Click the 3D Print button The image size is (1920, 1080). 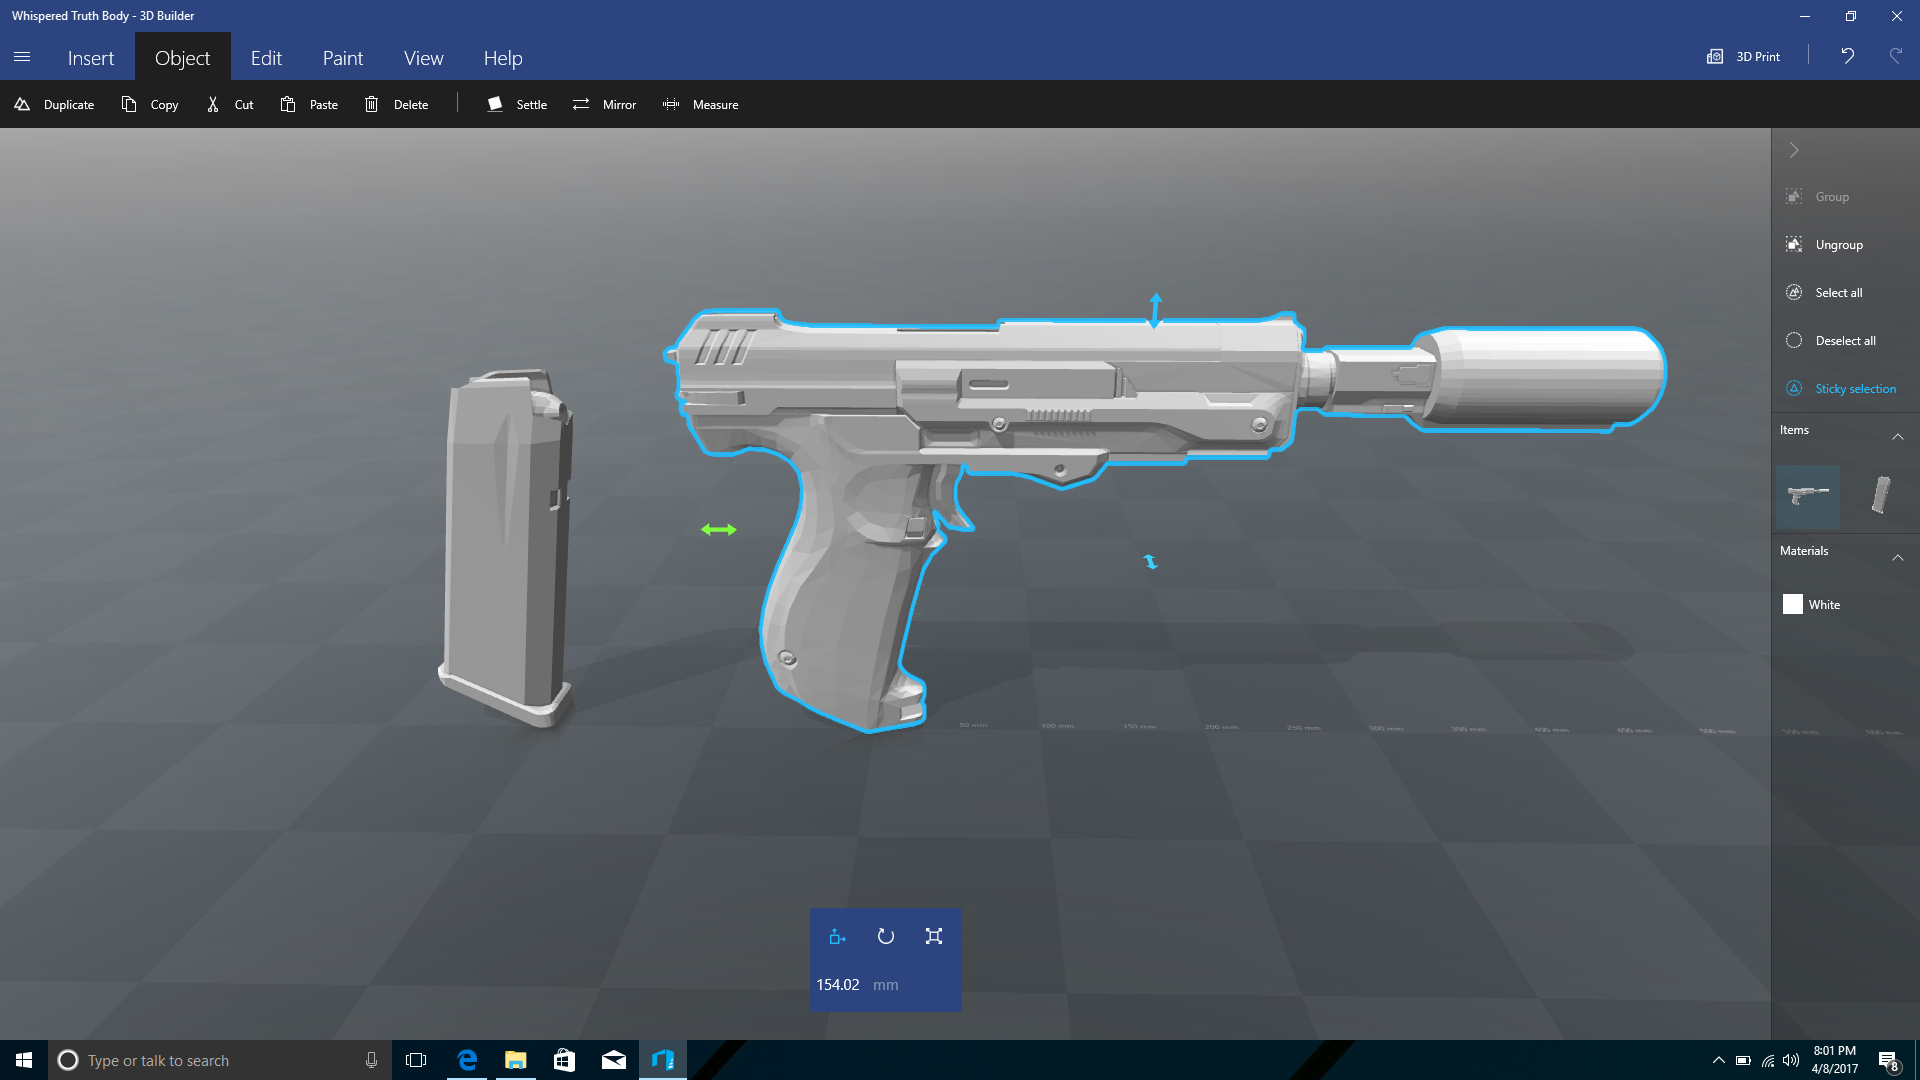[1744, 56]
